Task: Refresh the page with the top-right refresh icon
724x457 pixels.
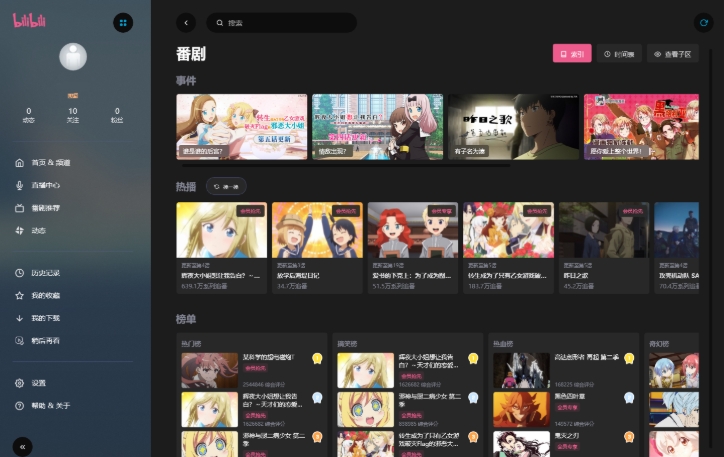Action: click(704, 23)
